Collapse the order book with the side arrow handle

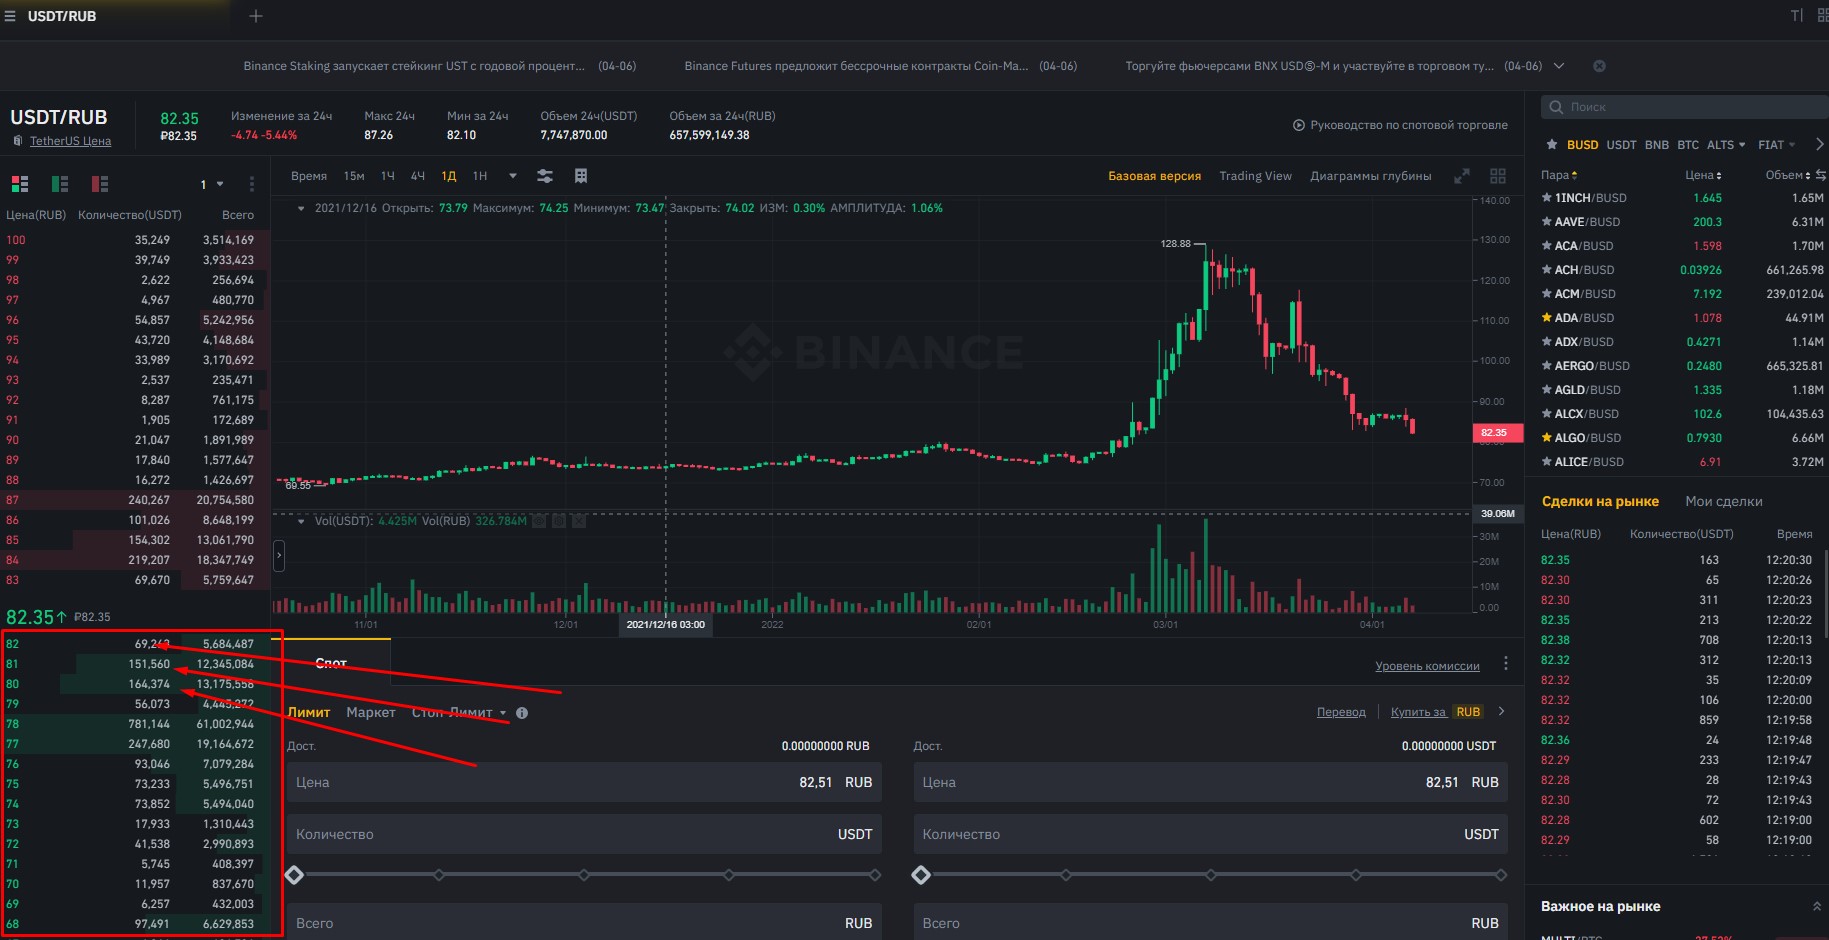point(279,555)
